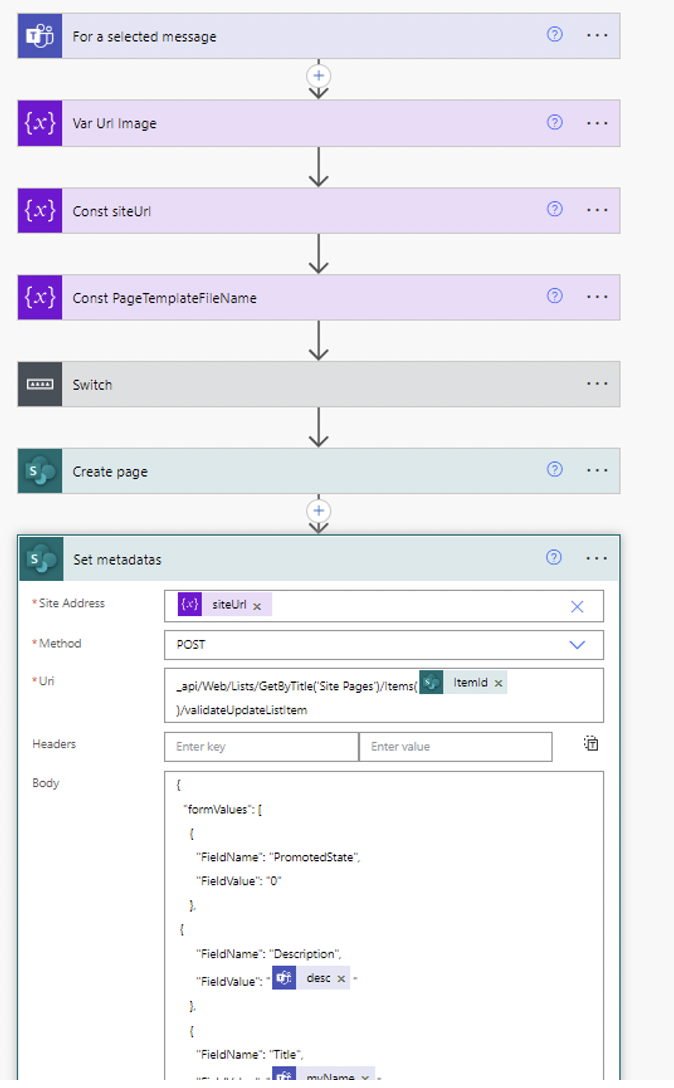Click the Teams icon inside the desc token
The width and height of the screenshot is (674, 1088).
(x=283, y=979)
